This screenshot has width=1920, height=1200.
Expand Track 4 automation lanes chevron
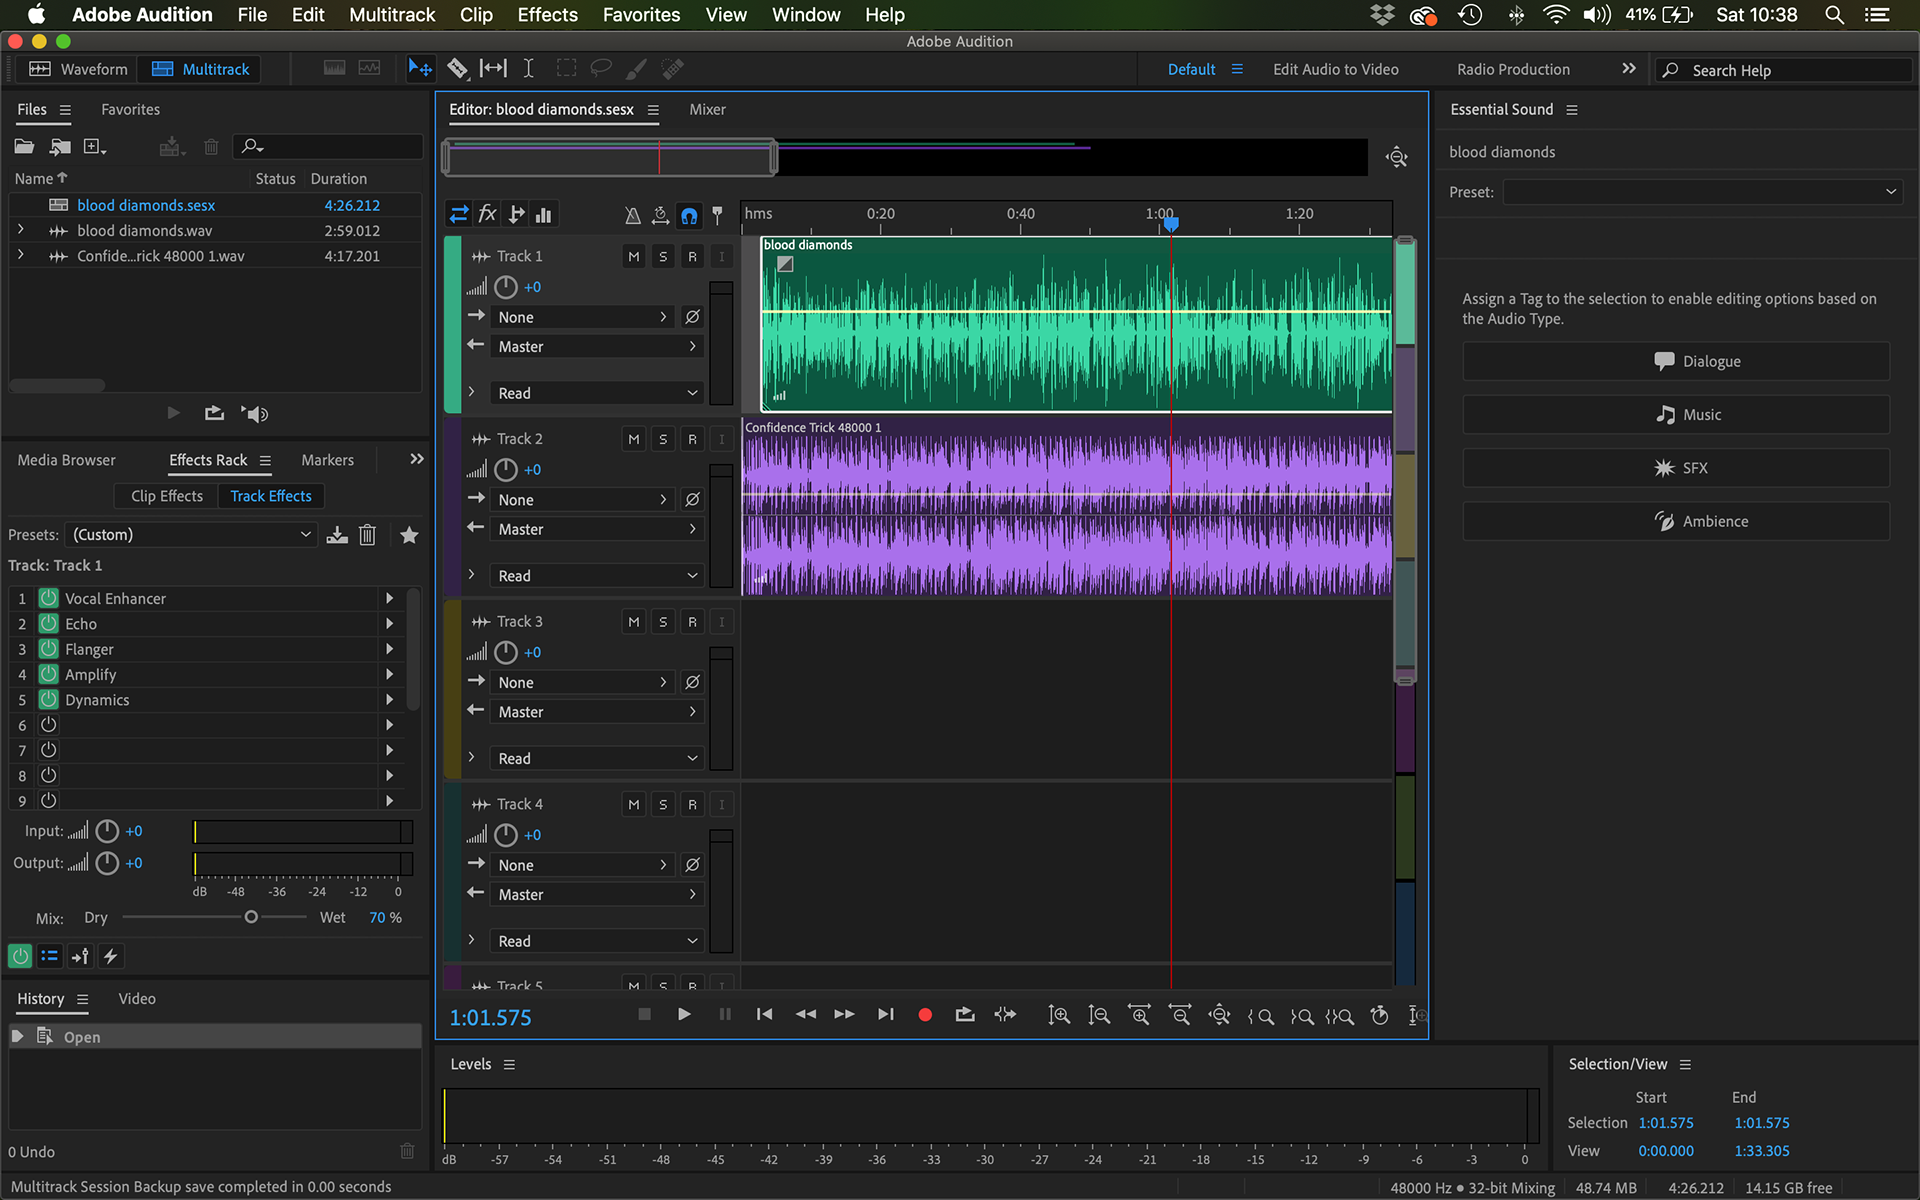471,940
